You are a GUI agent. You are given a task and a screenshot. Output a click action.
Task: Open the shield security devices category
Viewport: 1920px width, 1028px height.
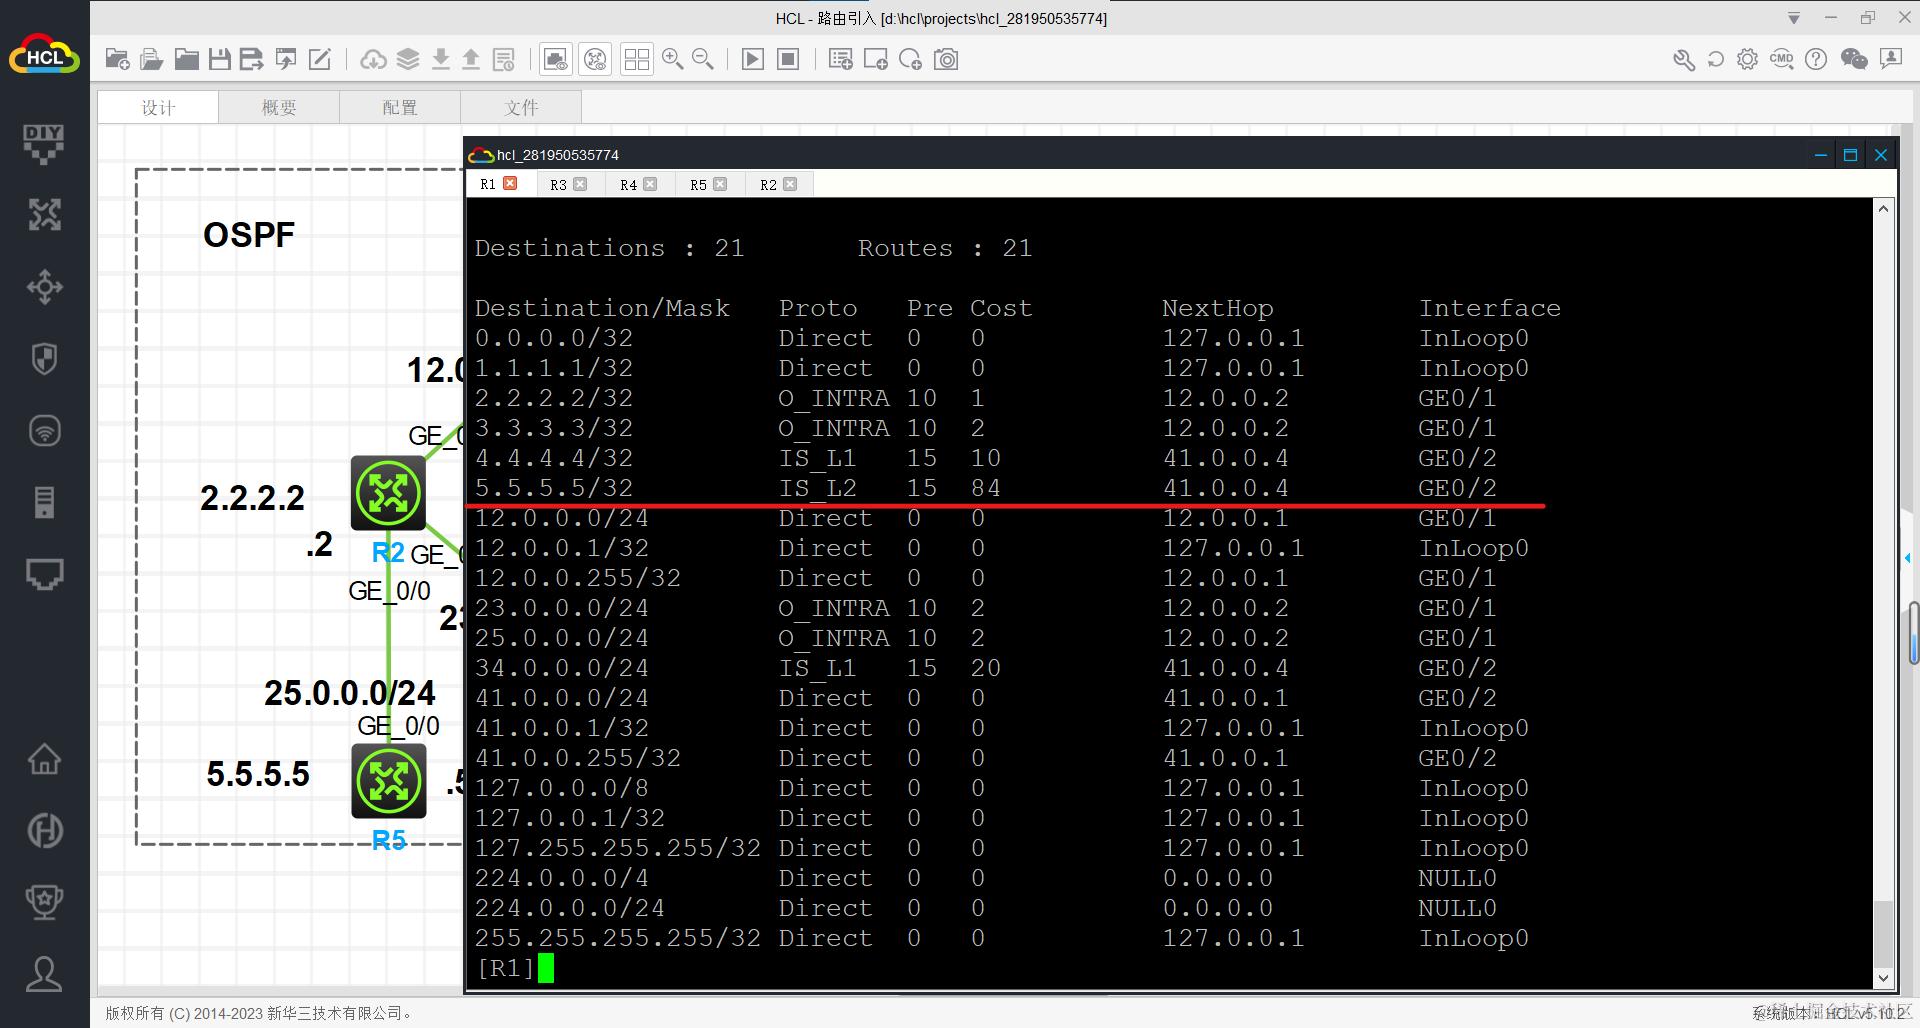pos(44,359)
